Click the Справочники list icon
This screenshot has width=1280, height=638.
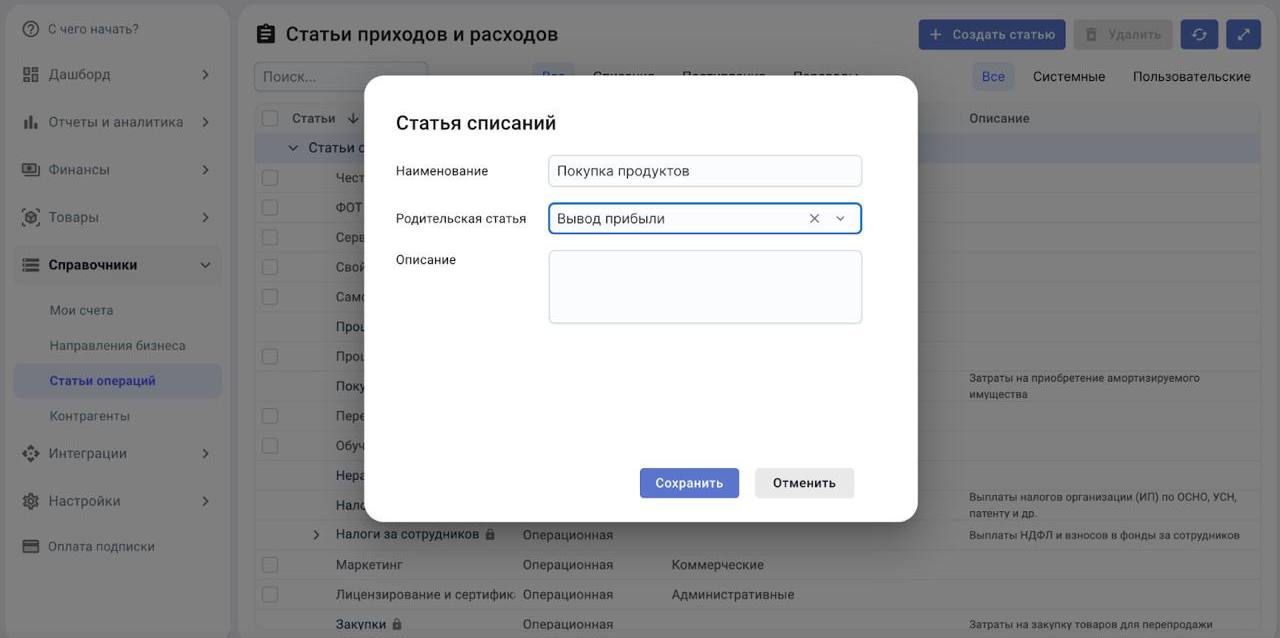(30, 265)
